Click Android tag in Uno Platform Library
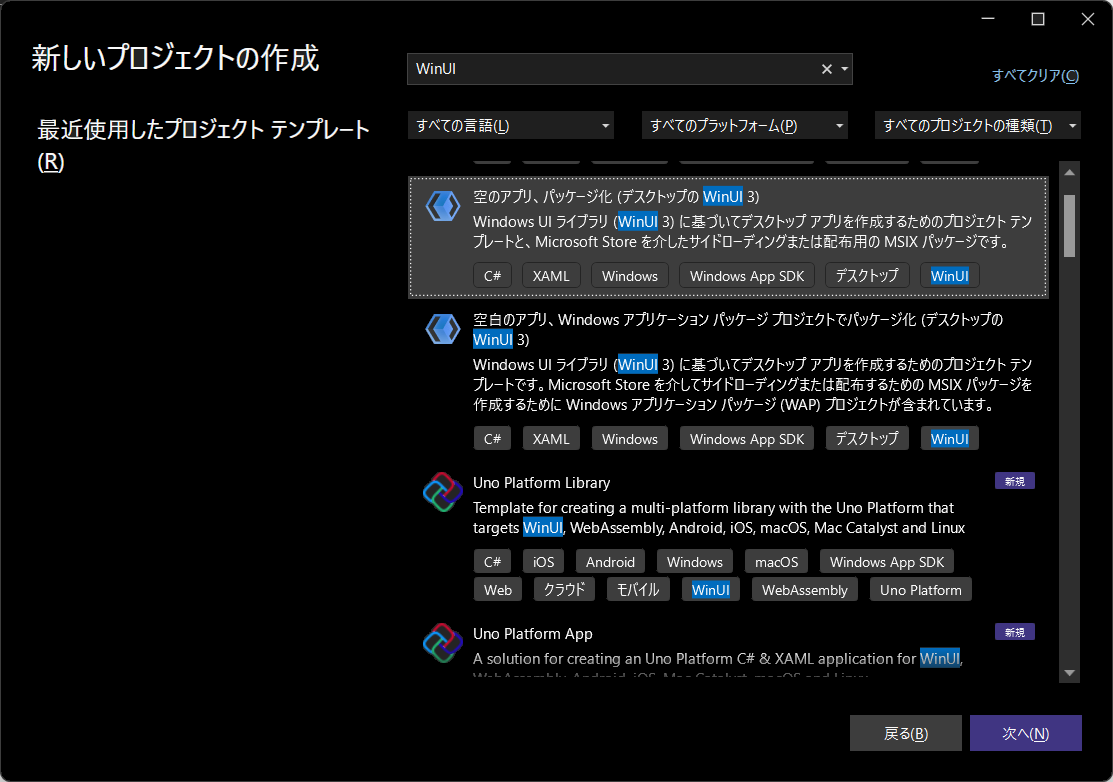Screen dimensions: 1113x782 tap(610, 561)
